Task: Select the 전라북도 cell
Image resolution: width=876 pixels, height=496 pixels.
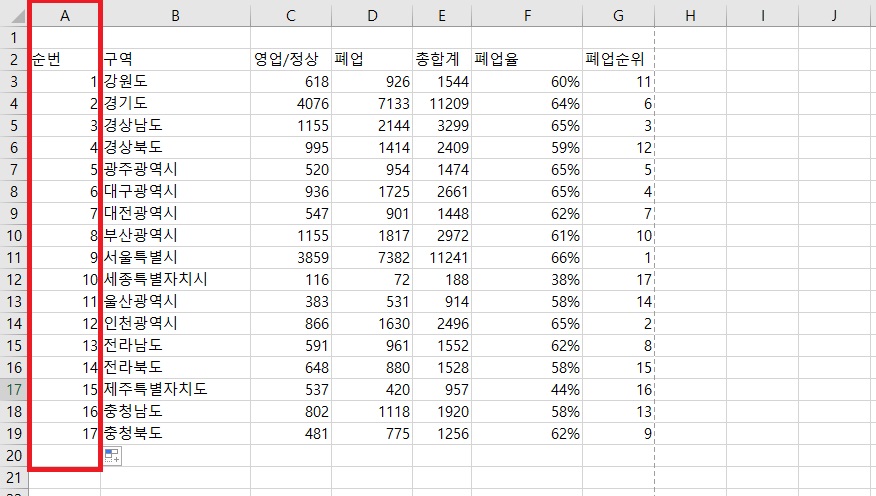Action: click(175, 368)
